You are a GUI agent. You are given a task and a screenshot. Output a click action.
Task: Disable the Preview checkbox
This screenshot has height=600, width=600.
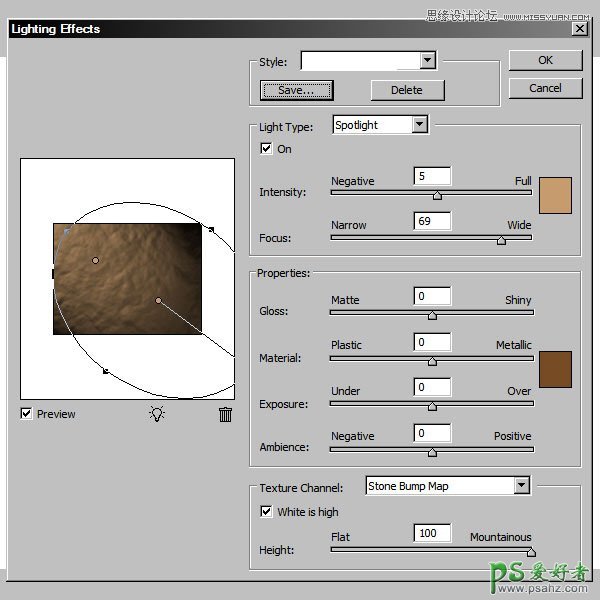[x=27, y=414]
